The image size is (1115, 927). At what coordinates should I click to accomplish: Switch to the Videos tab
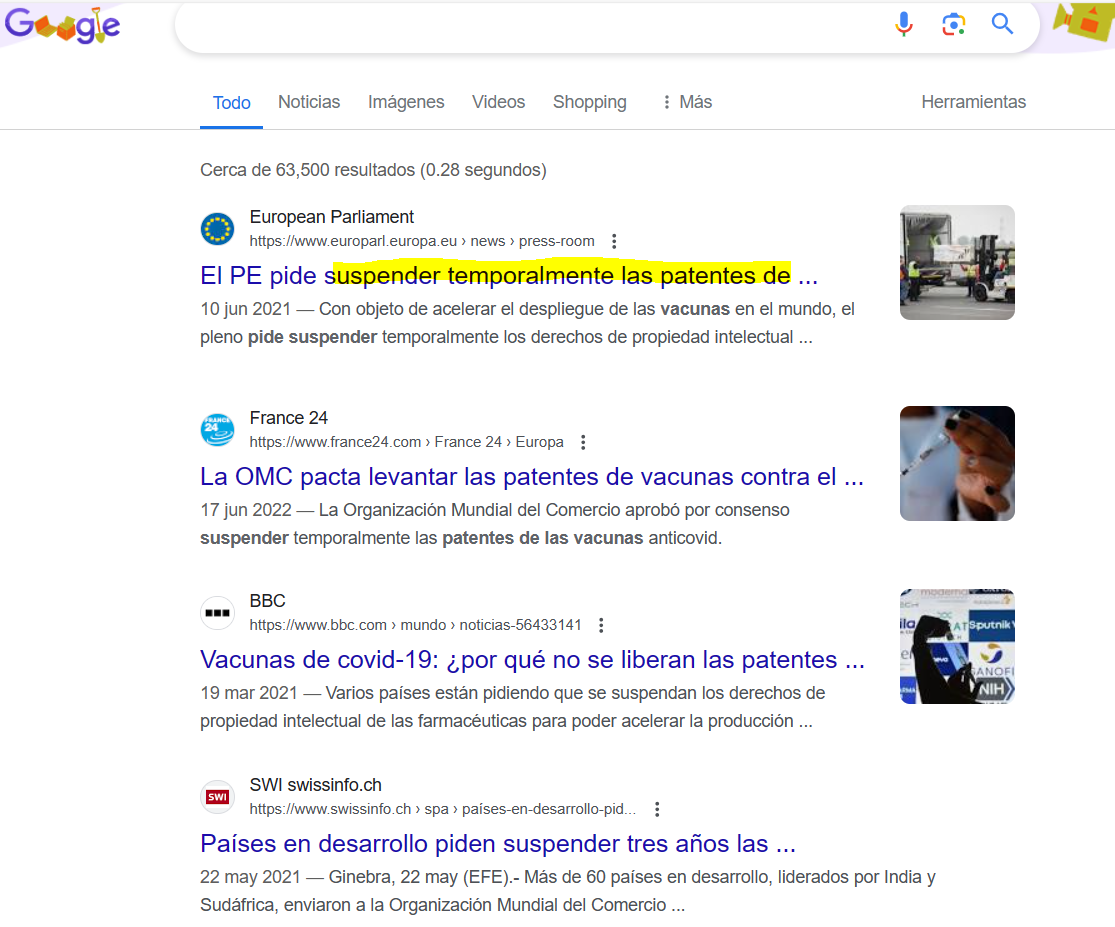click(498, 102)
